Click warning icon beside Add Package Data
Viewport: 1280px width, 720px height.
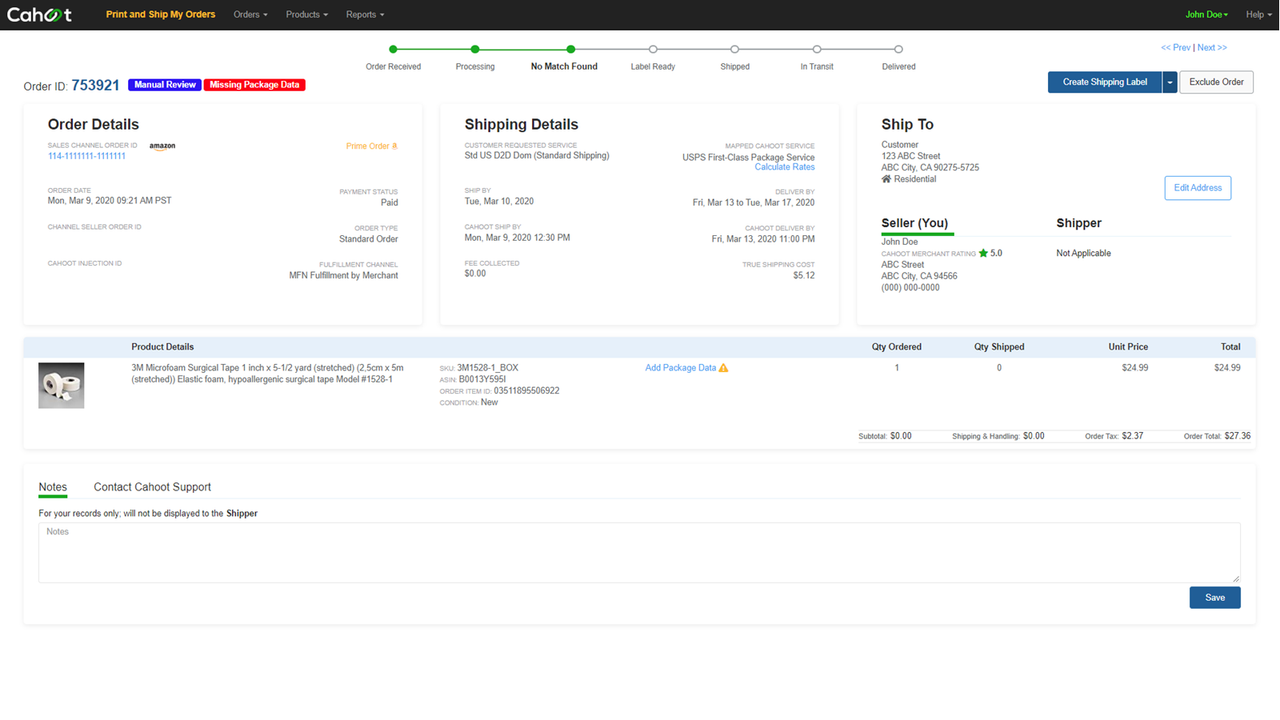click(x=721, y=368)
